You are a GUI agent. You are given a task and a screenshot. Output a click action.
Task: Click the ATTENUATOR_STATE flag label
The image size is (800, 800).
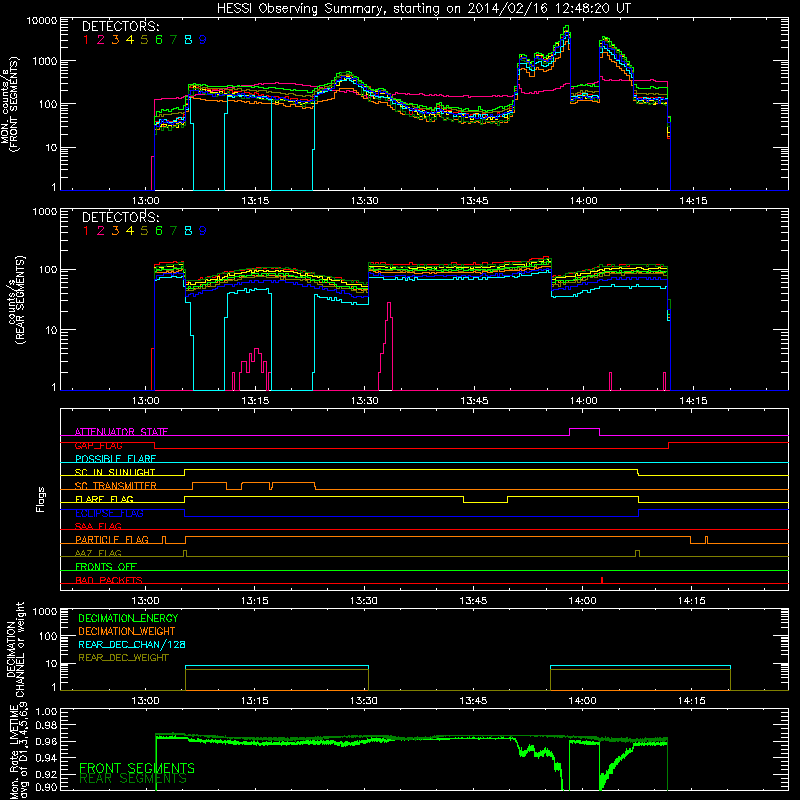(x=121, y=432)
